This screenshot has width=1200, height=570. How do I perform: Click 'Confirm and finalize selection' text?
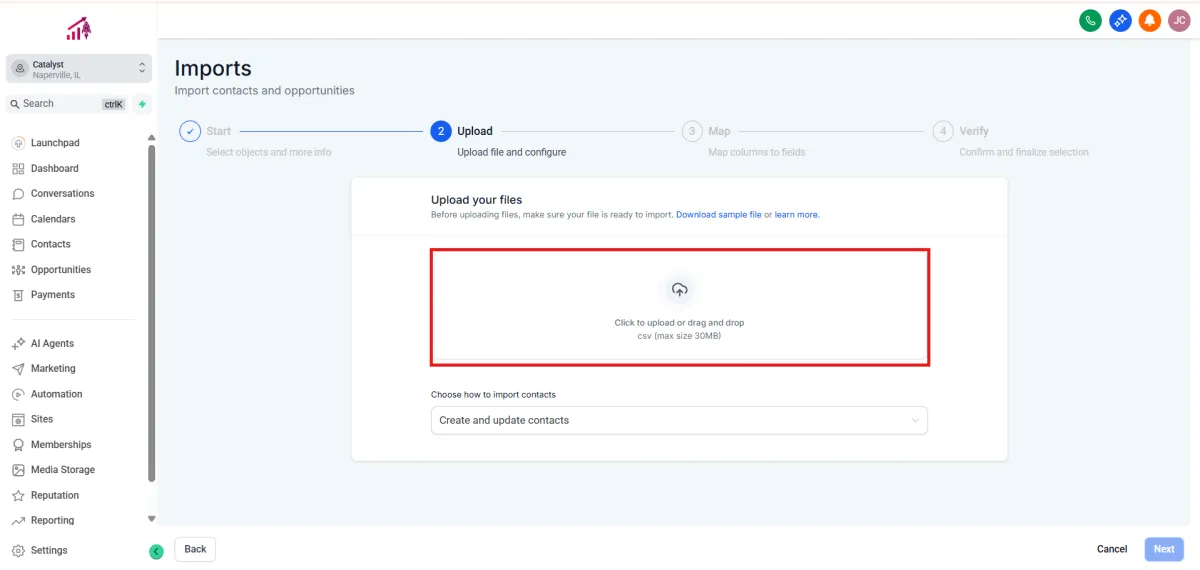(x=1024, y=152)
